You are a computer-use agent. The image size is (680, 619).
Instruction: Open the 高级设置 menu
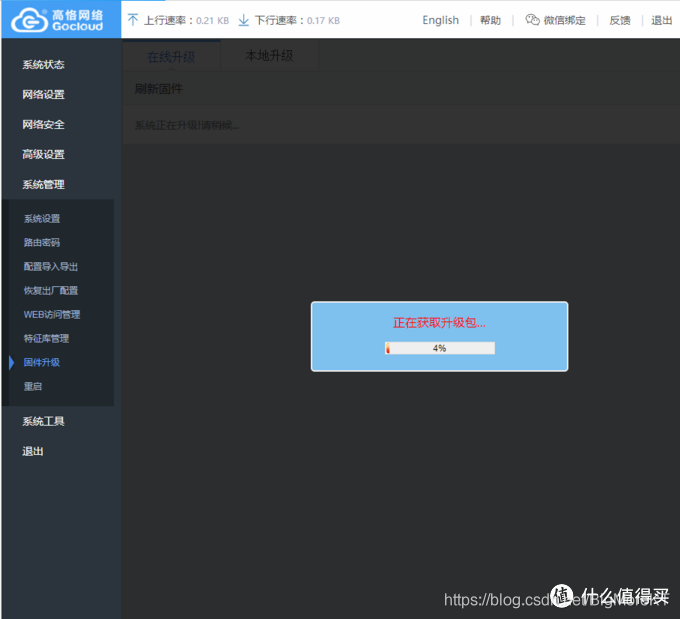[x=43, y=154]
